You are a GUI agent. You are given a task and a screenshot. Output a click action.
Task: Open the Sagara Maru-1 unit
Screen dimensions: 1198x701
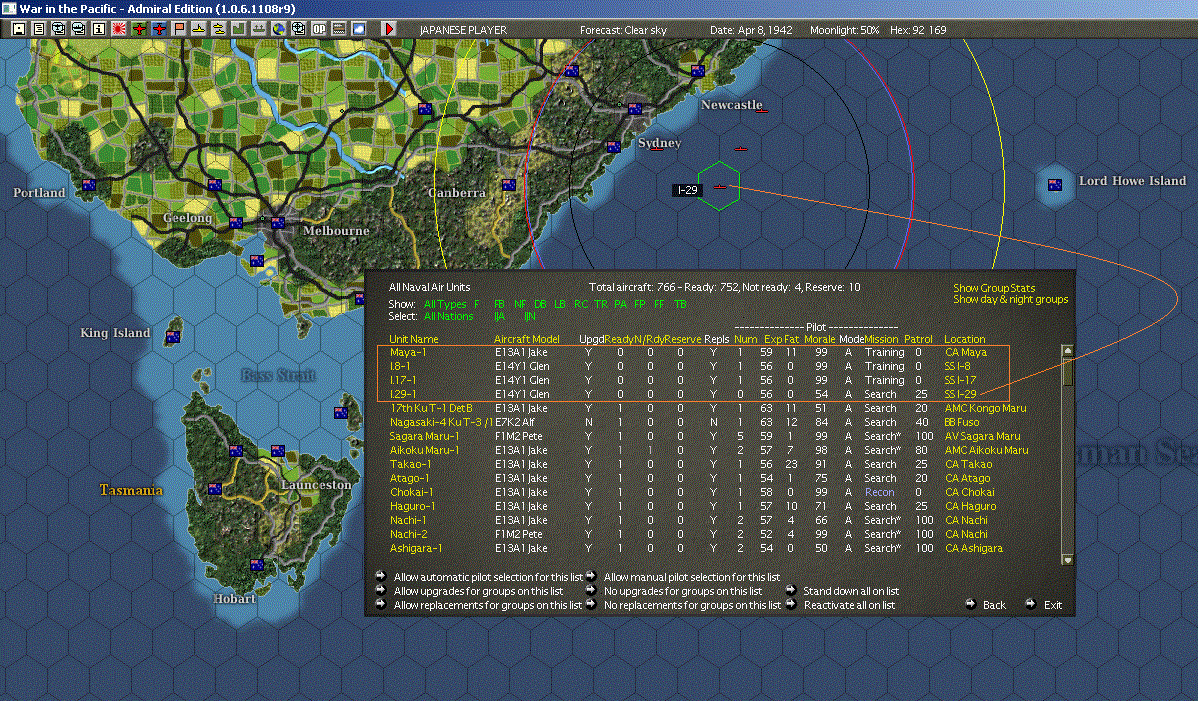(x=424, y=436)
